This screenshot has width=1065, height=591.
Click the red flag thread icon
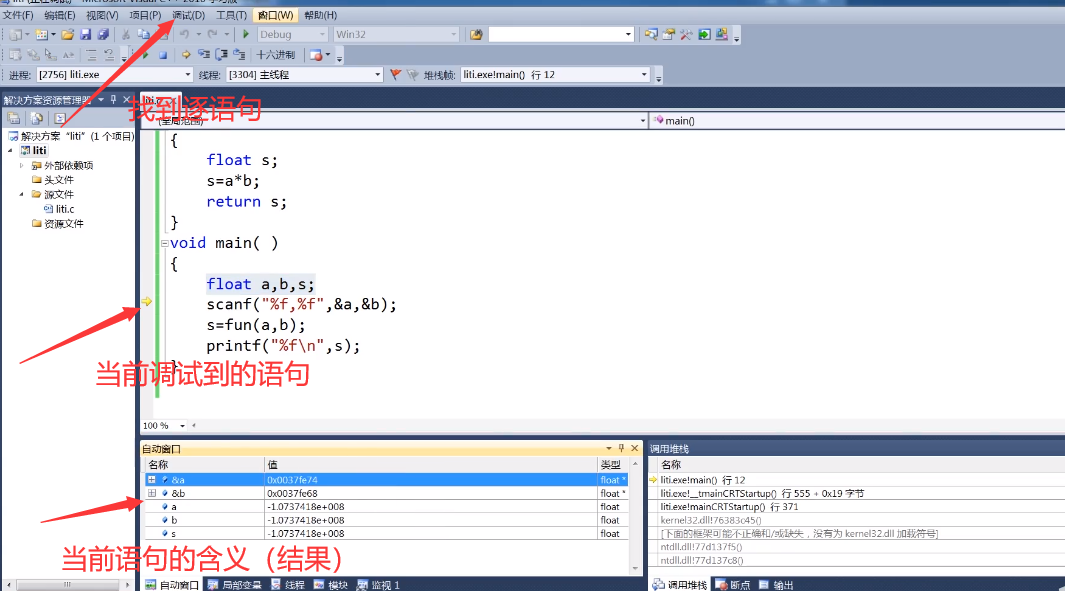395,75
